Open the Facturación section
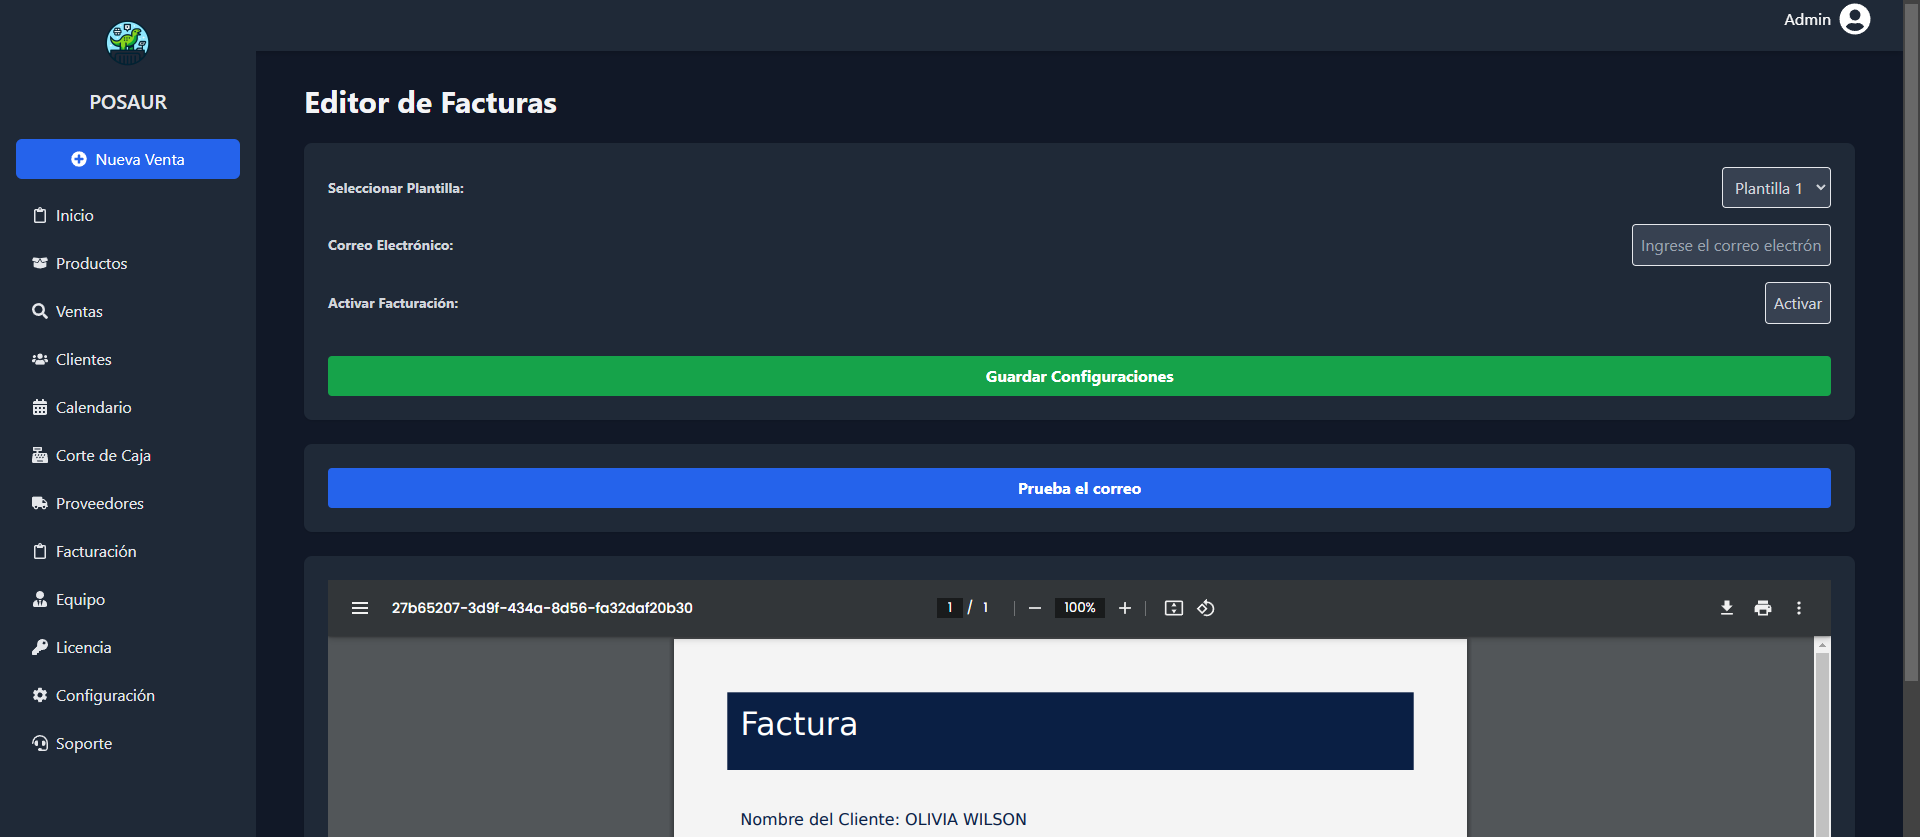Viewport: 1920px width, 837px height. pyautogui.click(x=128, y=551)
